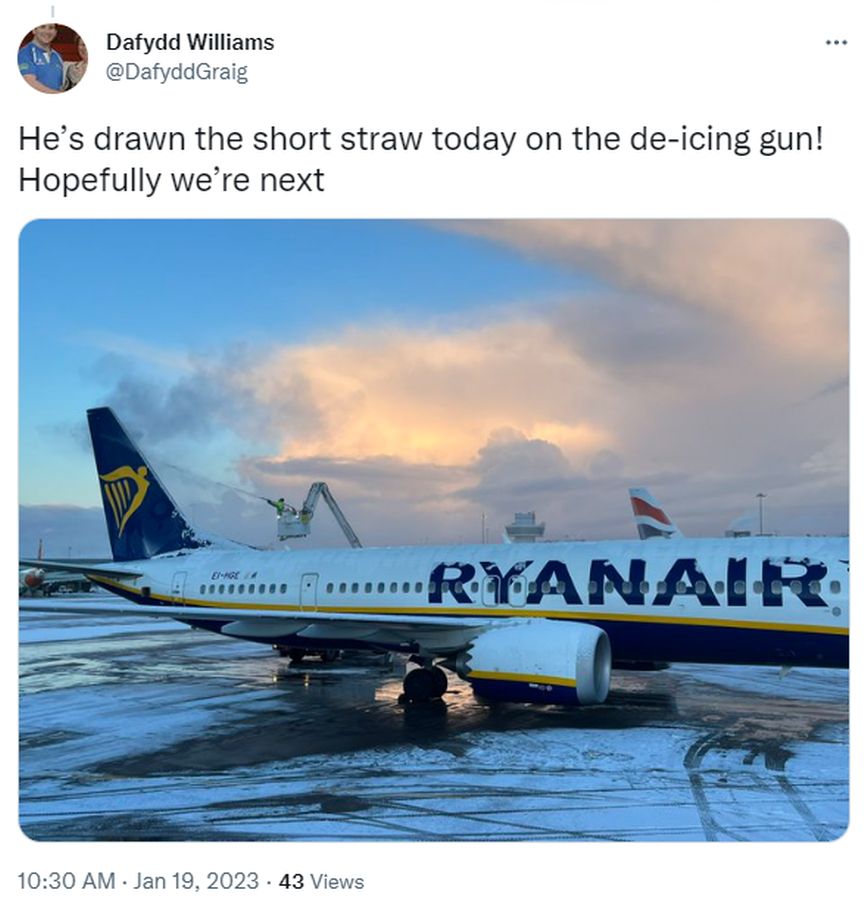Click the aircraft's jet engine

click(538, 661)
